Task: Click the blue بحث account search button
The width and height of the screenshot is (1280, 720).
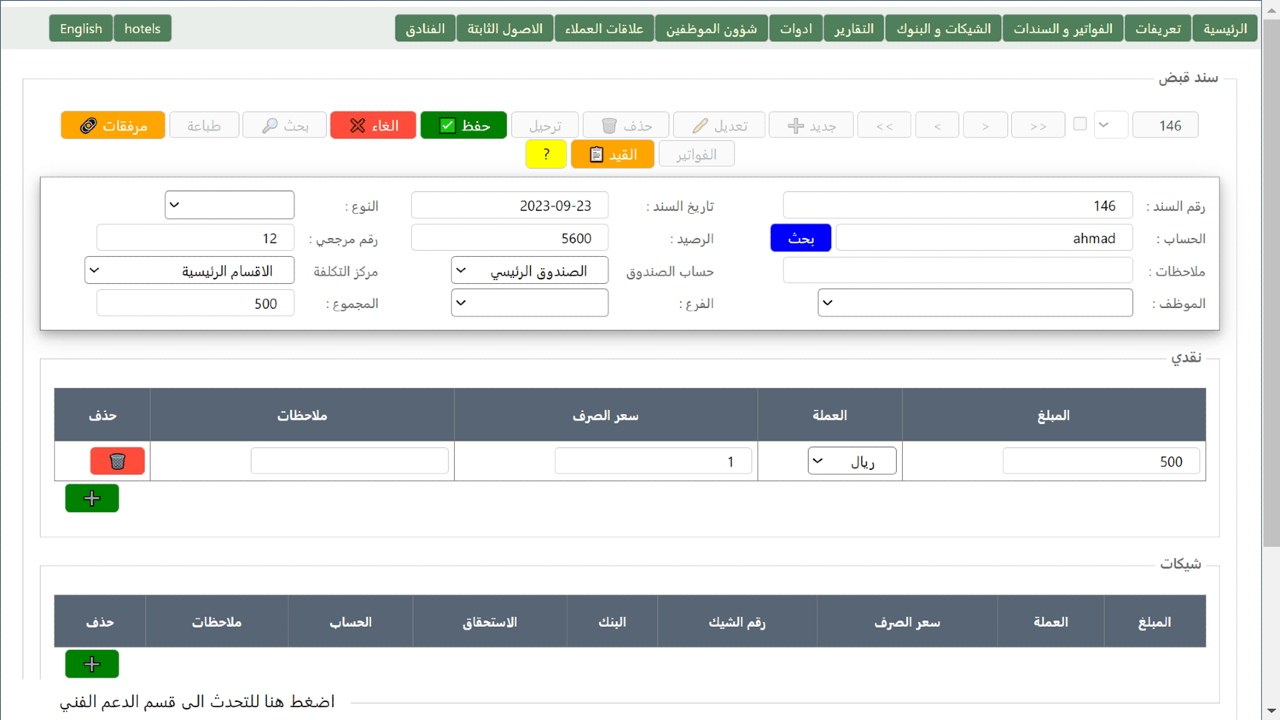Action: [x=800, y=238]
